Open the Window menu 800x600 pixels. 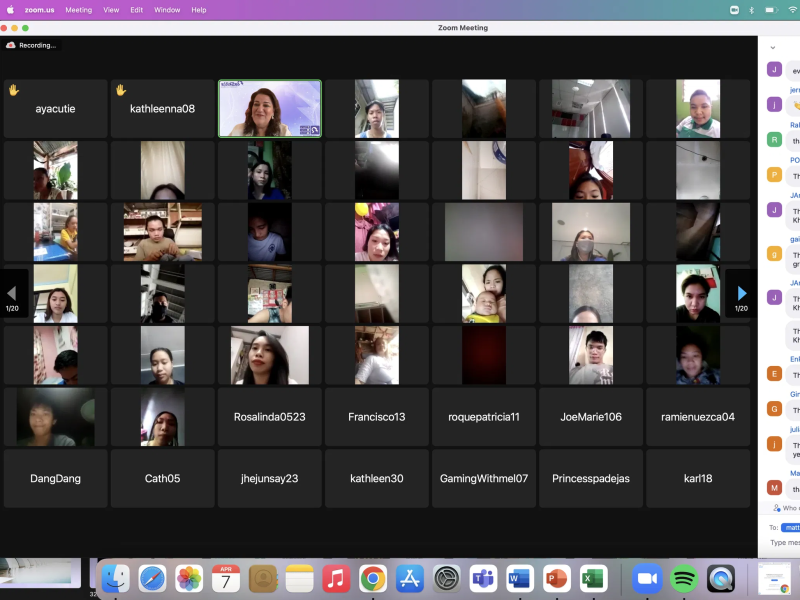pos(167,10)
